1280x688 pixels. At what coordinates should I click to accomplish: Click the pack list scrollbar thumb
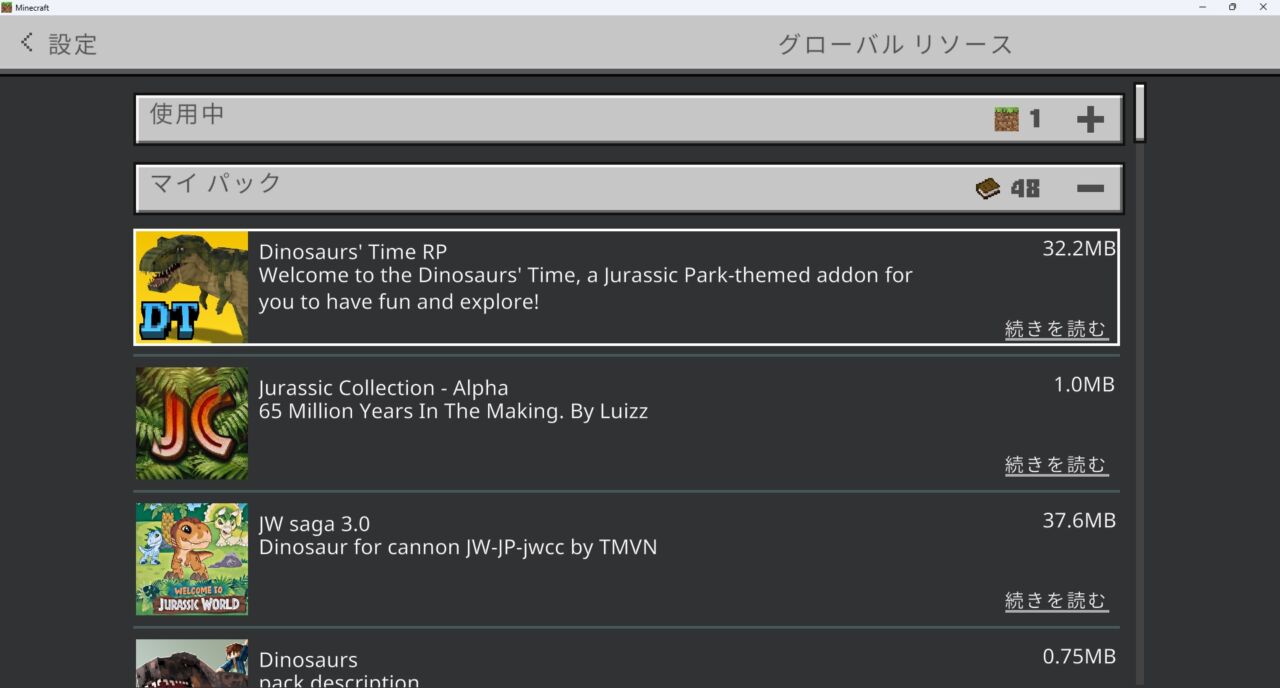(1139, 112)
